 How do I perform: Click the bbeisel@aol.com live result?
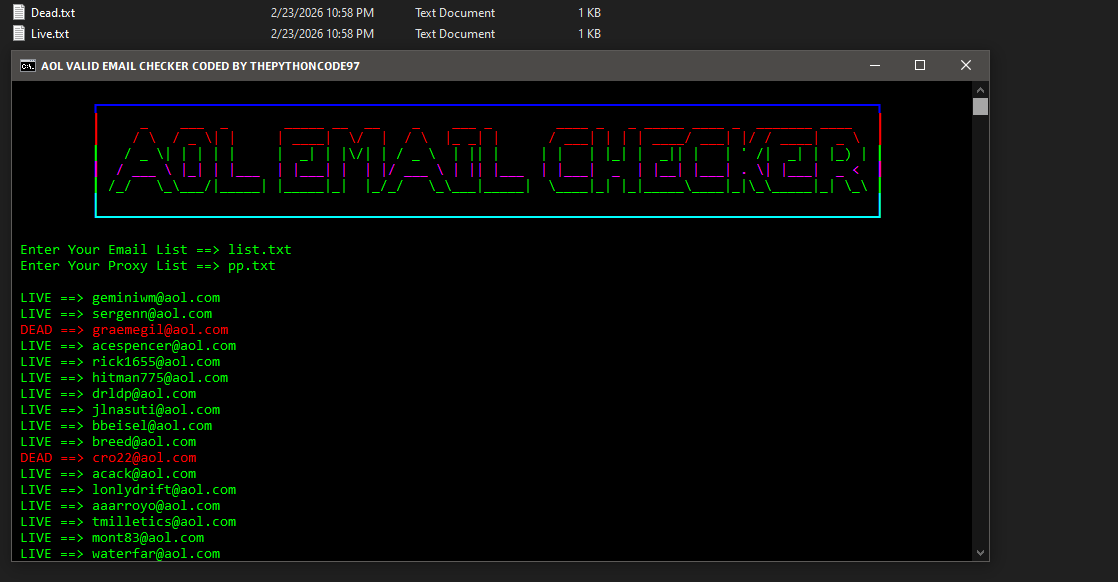point(152,426)
